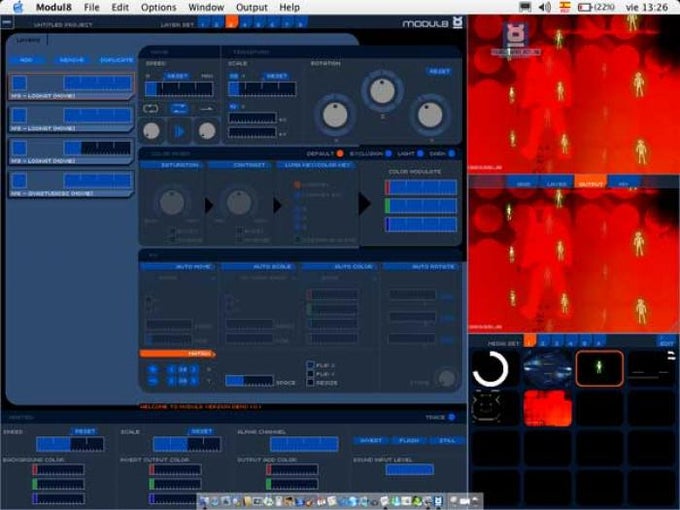Open the Edit menu

pos(120,7)
